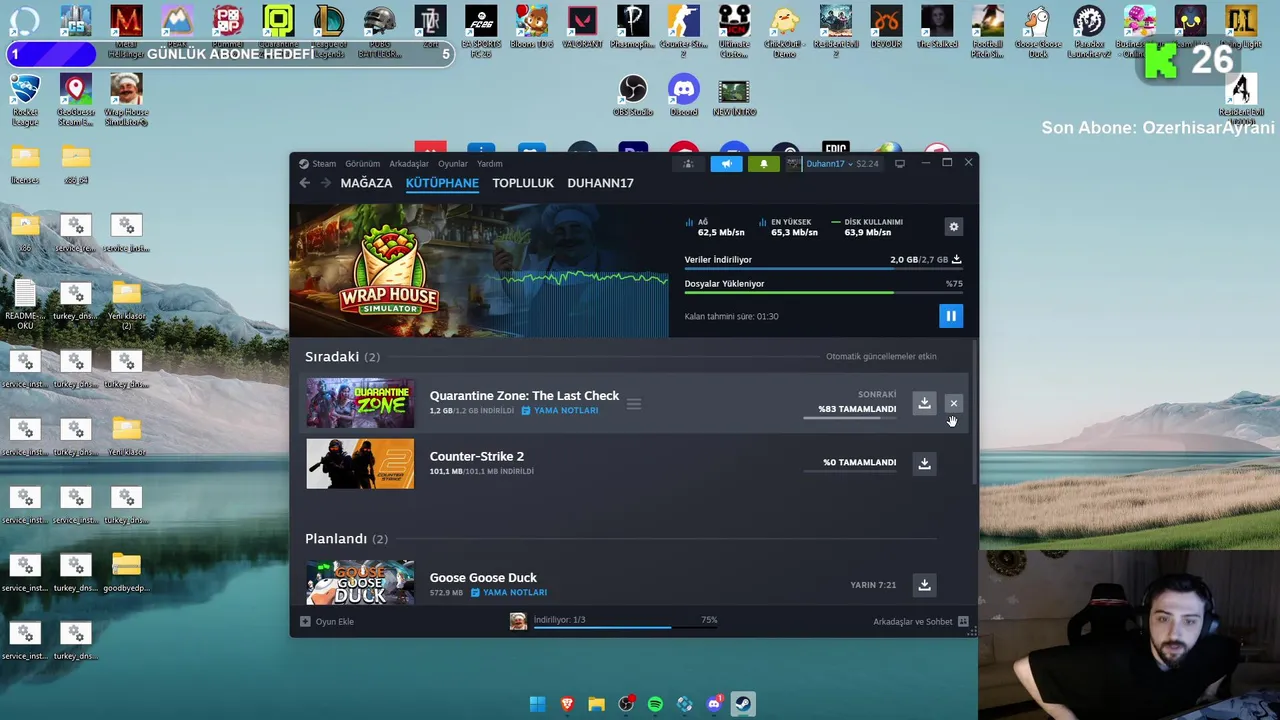Start the Counter-Strike 2 download now

924,463
